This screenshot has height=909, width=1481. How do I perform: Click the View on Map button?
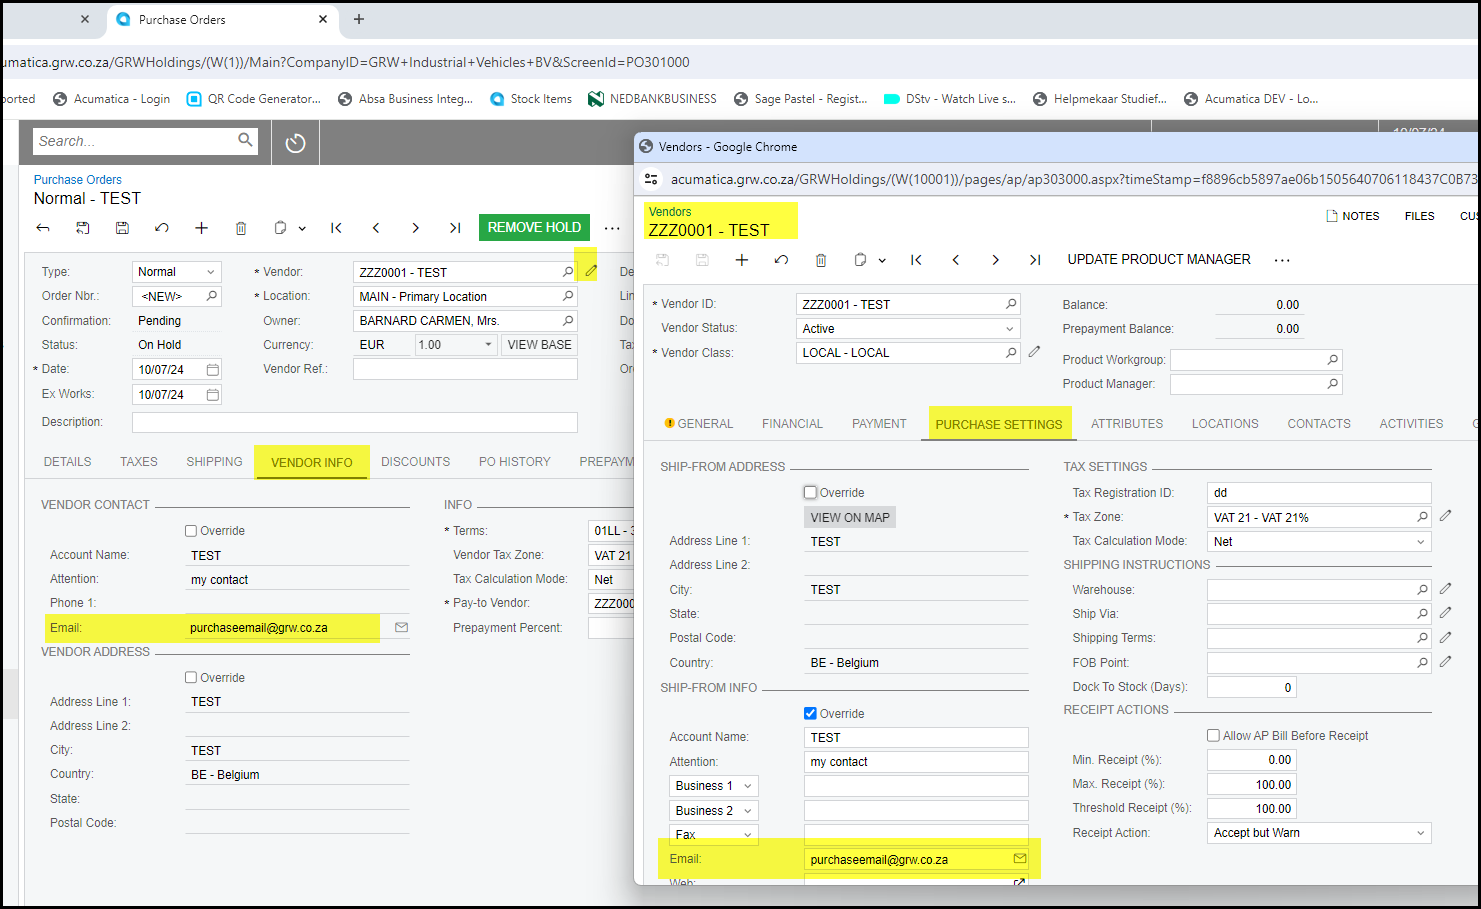pos(849,518)
